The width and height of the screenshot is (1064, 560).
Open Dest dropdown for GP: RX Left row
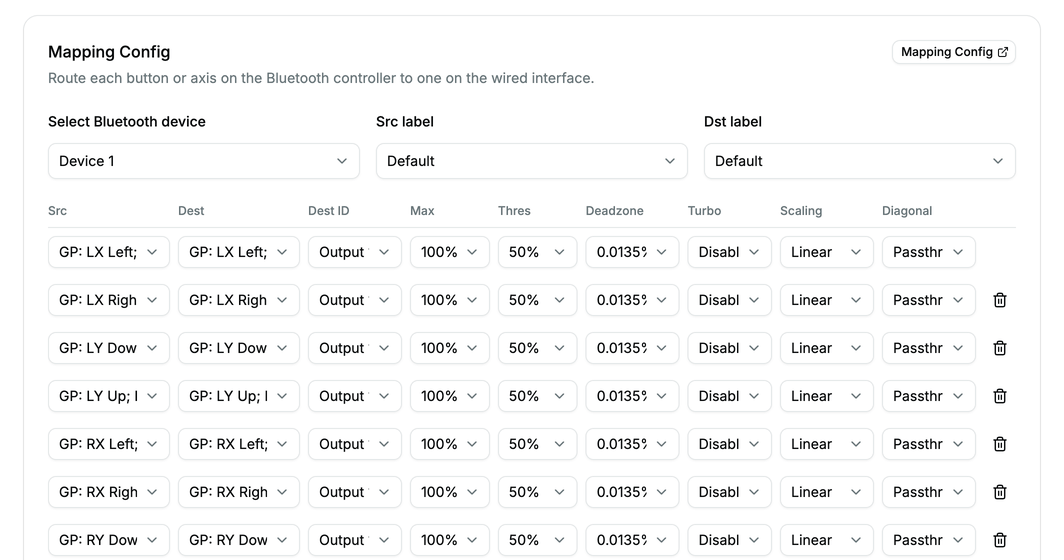pos(239,444)
